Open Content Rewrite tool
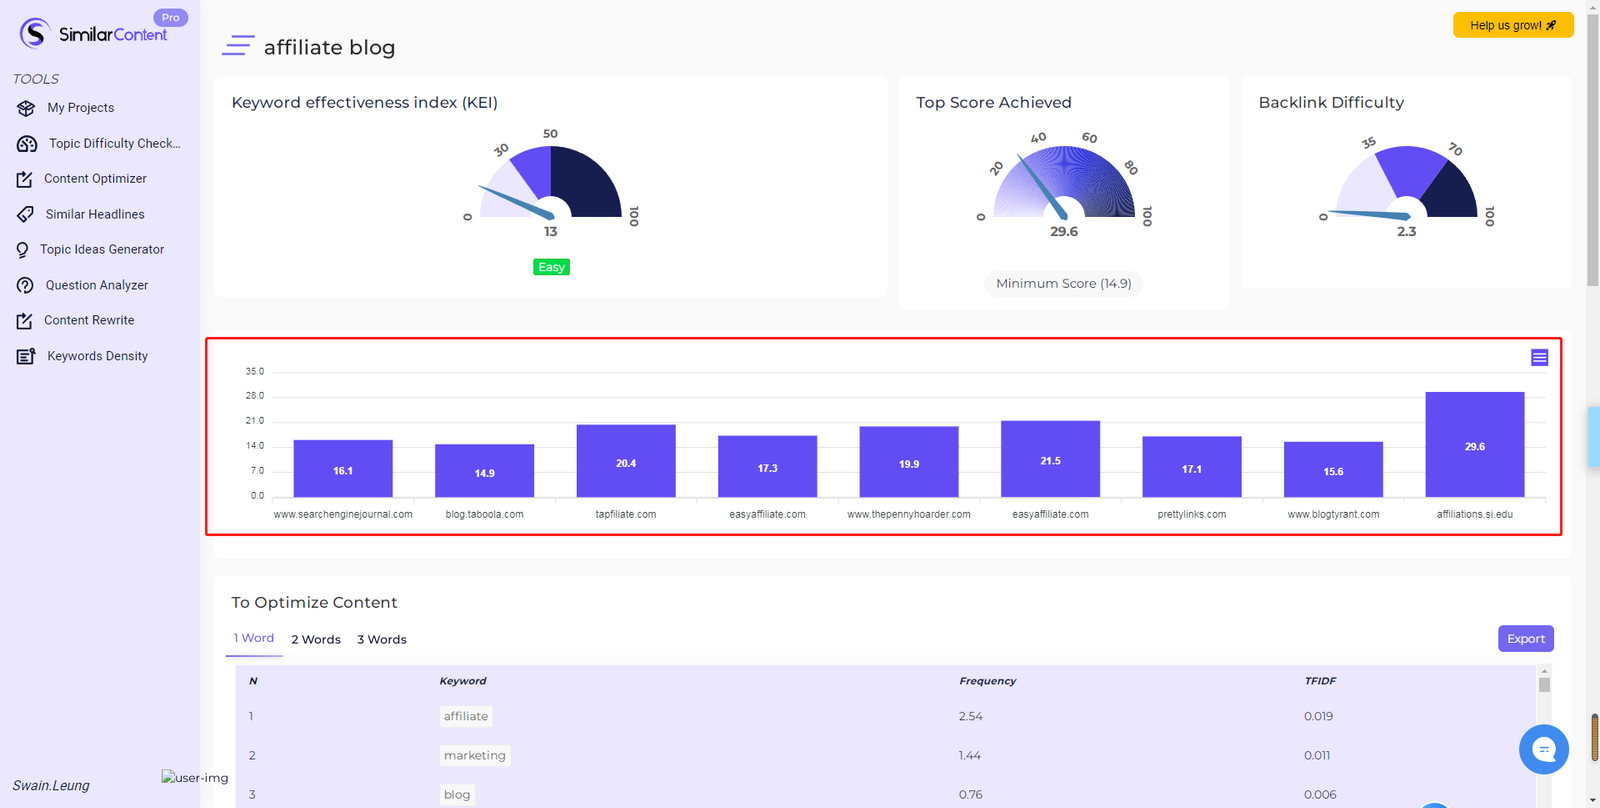The image size is (1600, 808). [x=89, y=321]
